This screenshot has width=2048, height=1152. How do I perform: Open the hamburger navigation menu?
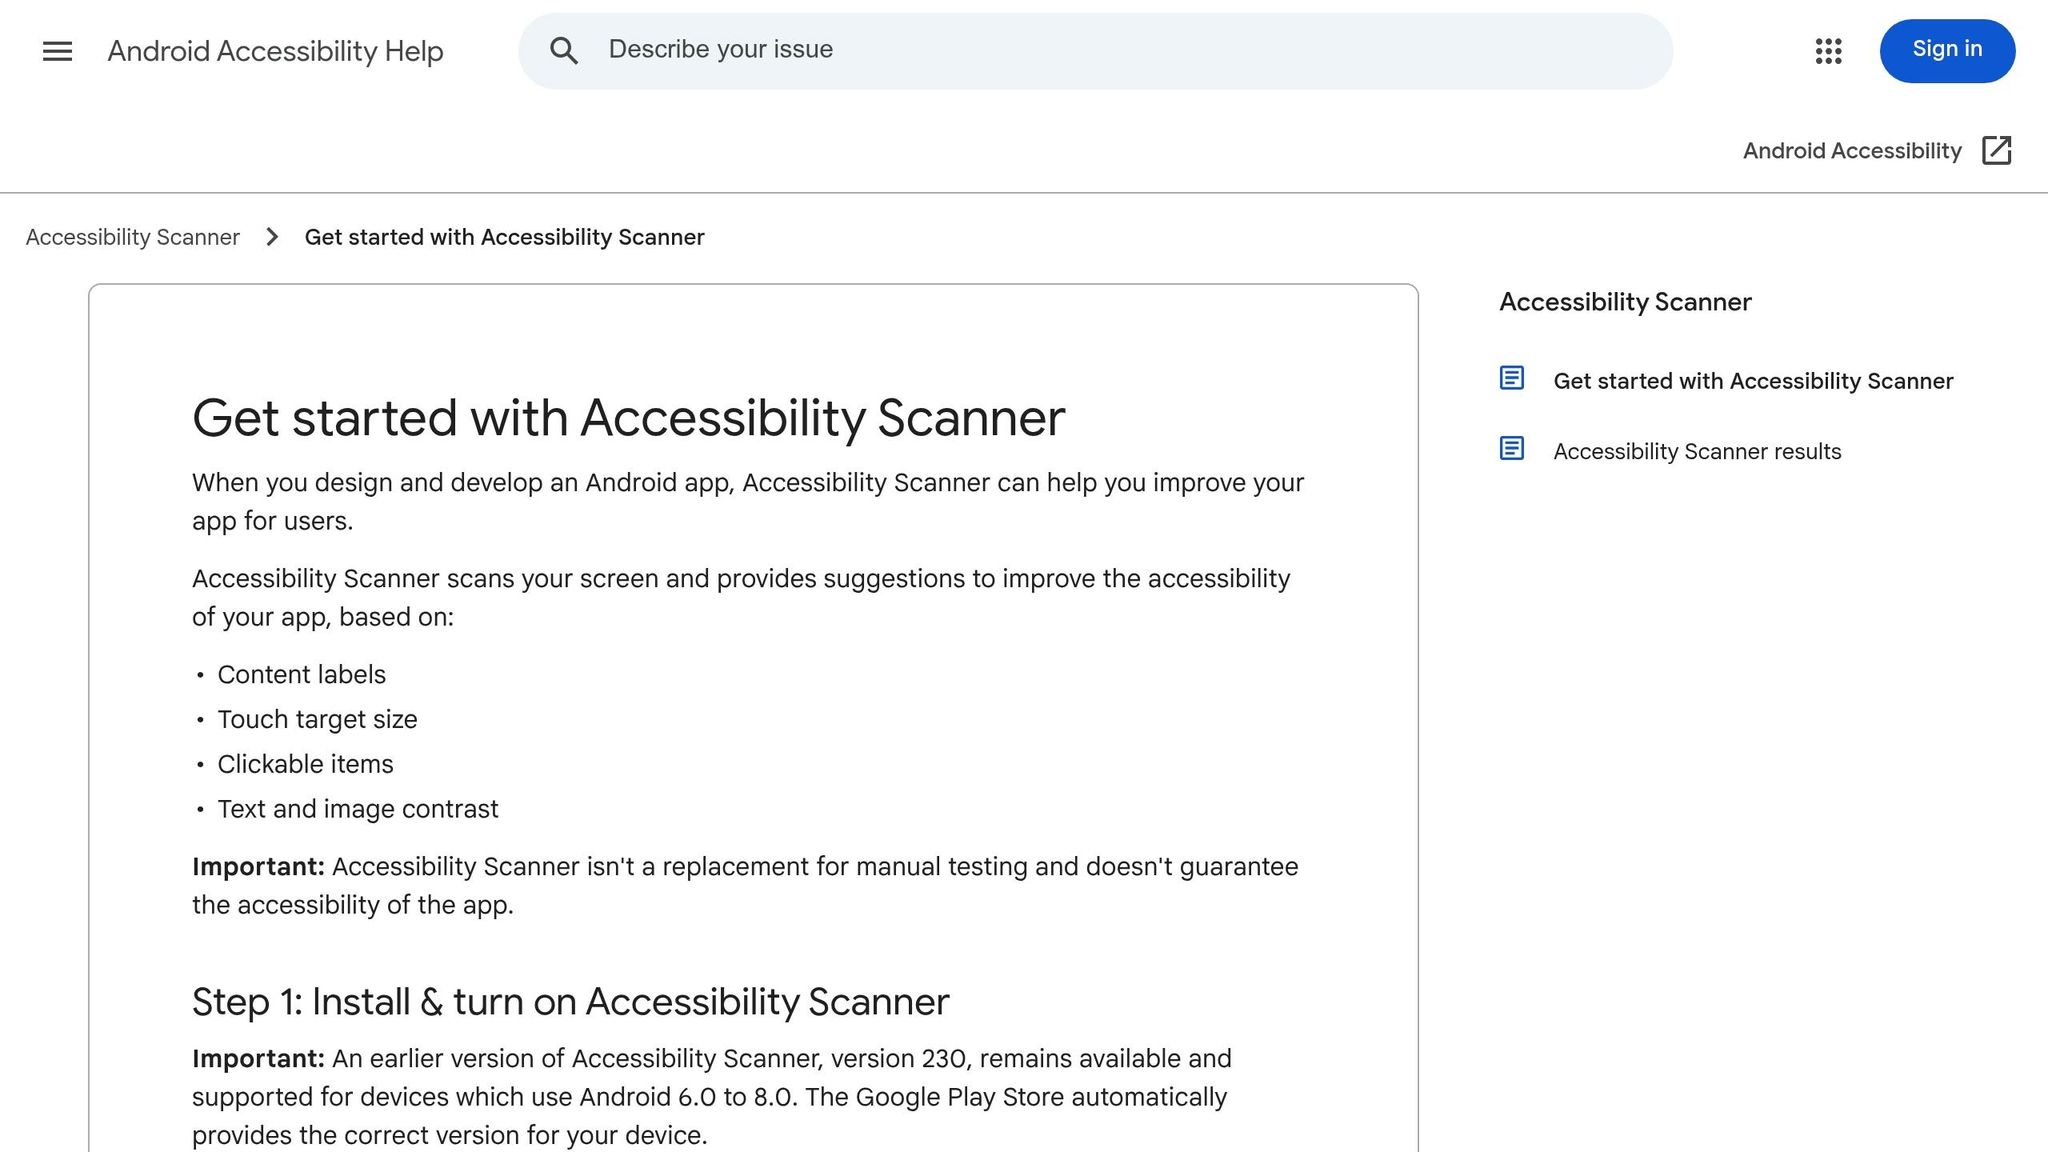(57, 51)
